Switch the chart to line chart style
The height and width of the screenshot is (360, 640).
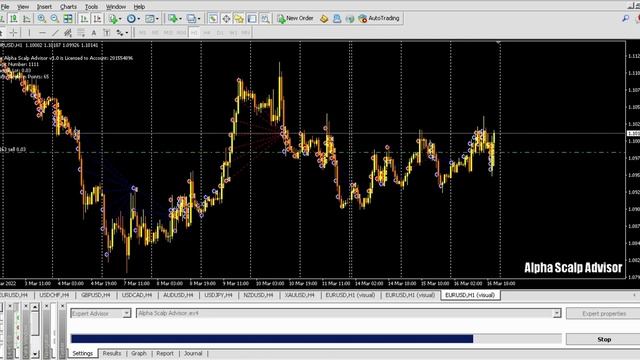27,18
